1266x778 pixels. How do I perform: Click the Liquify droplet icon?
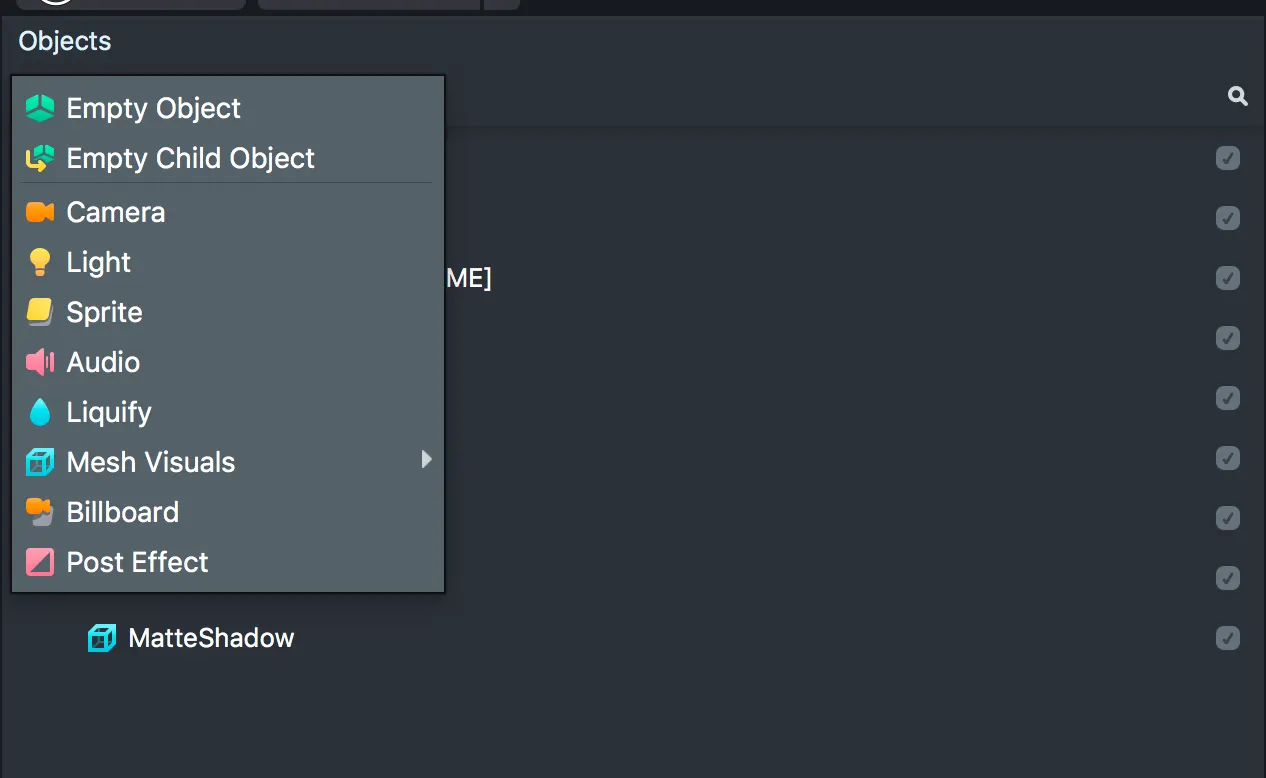(41, 411)
